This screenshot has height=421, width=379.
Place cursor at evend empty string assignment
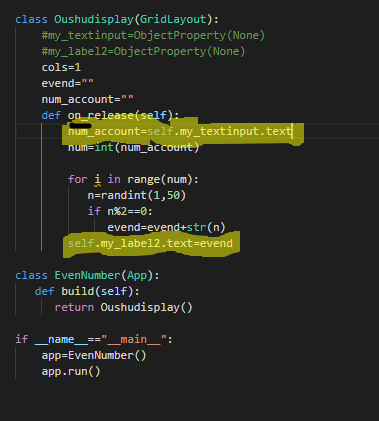(x=68, y=83)
